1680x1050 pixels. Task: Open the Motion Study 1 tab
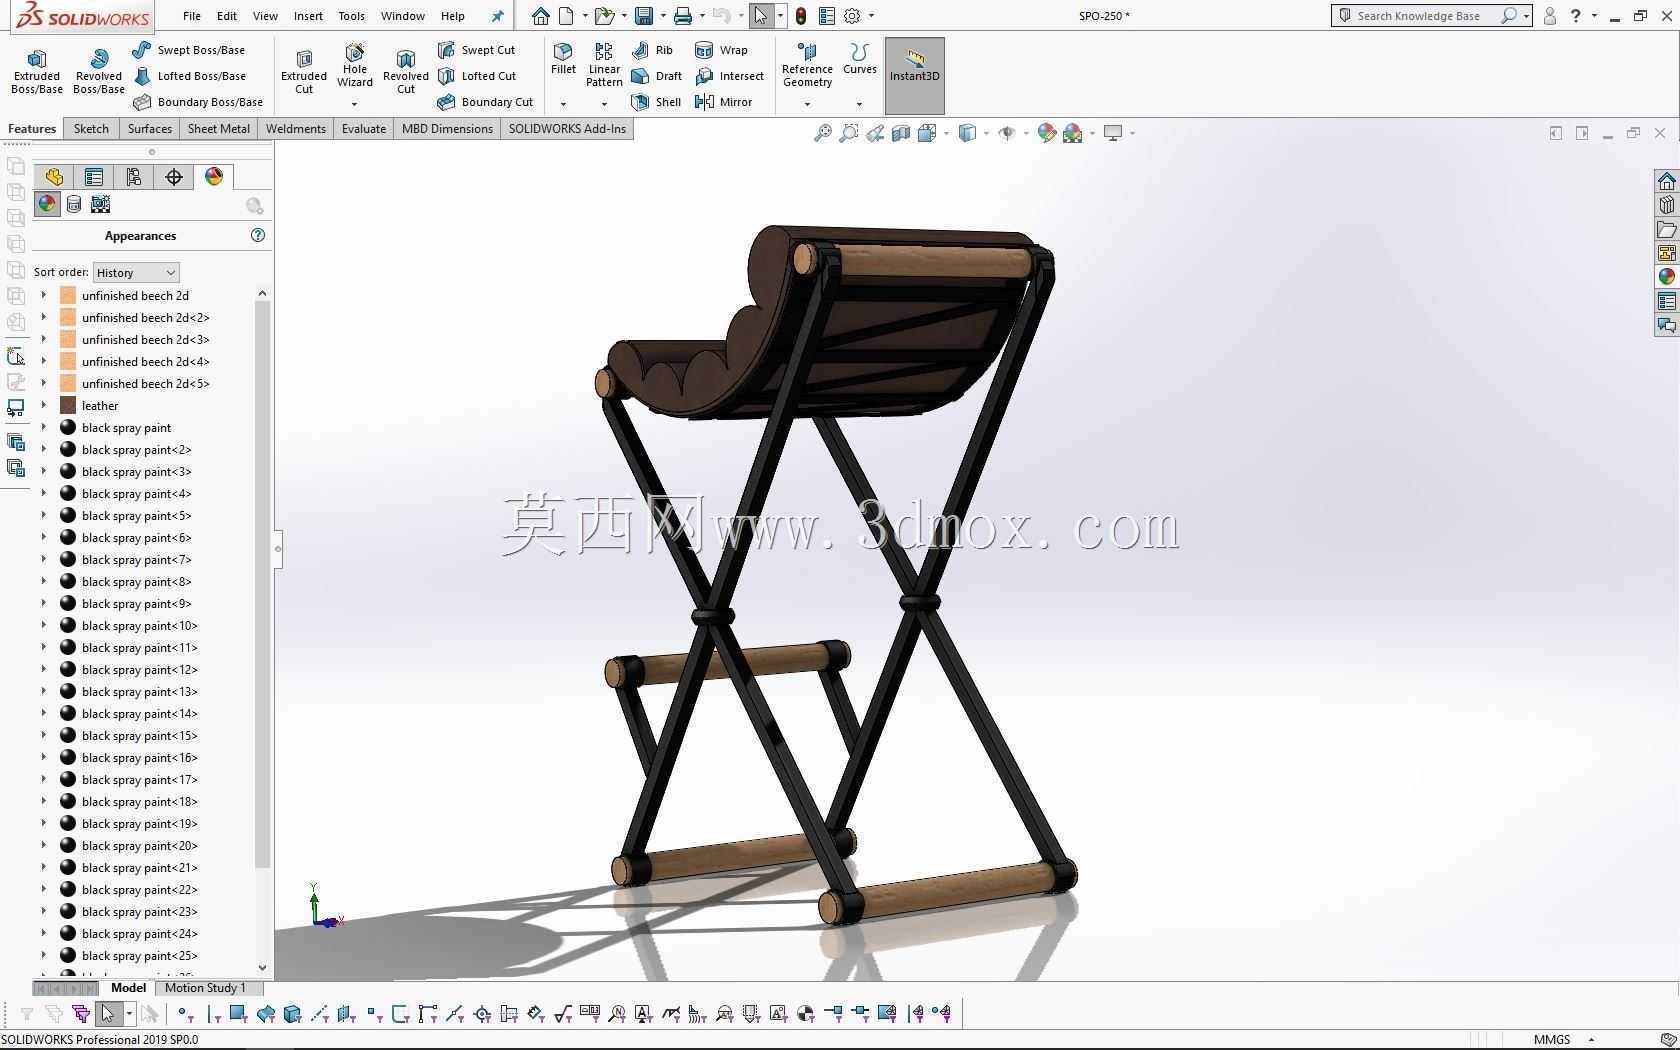pyautogui.click(x=205, y=988)
